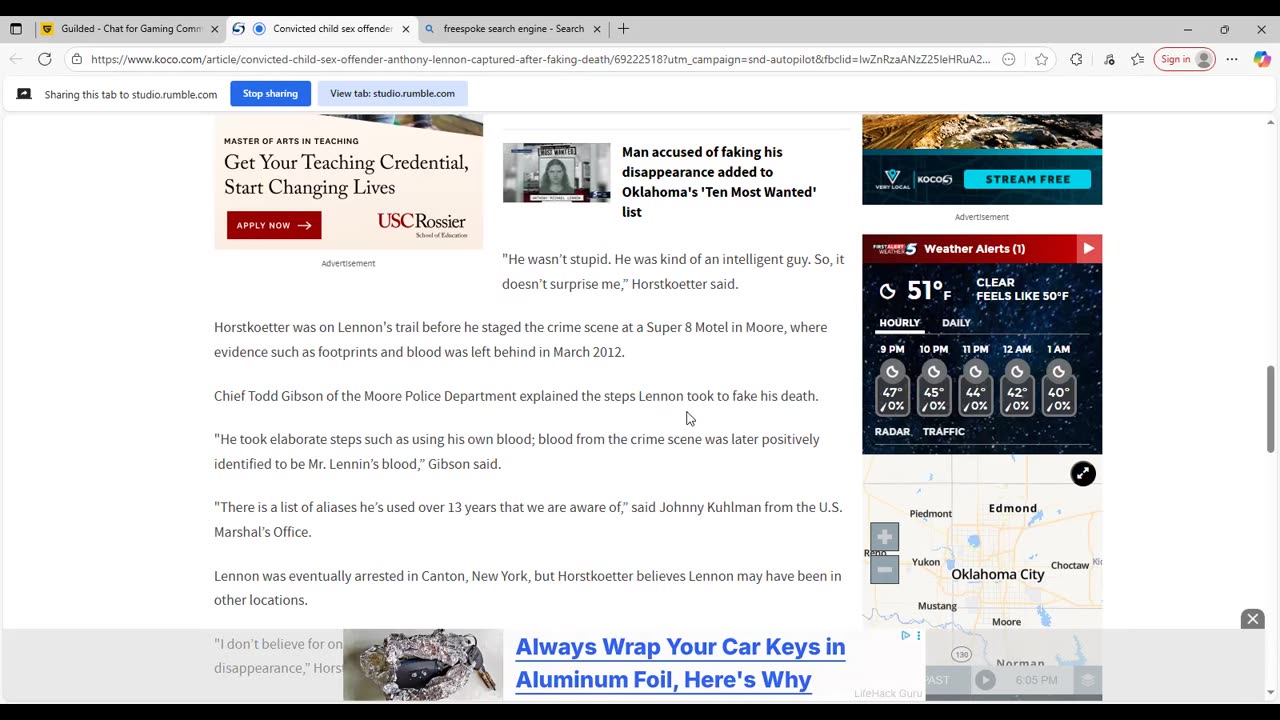This screenshot has width=1280, height=720.
Task: Launch the Copilot sidebar icon
Action: click(x=1261, y=59)
